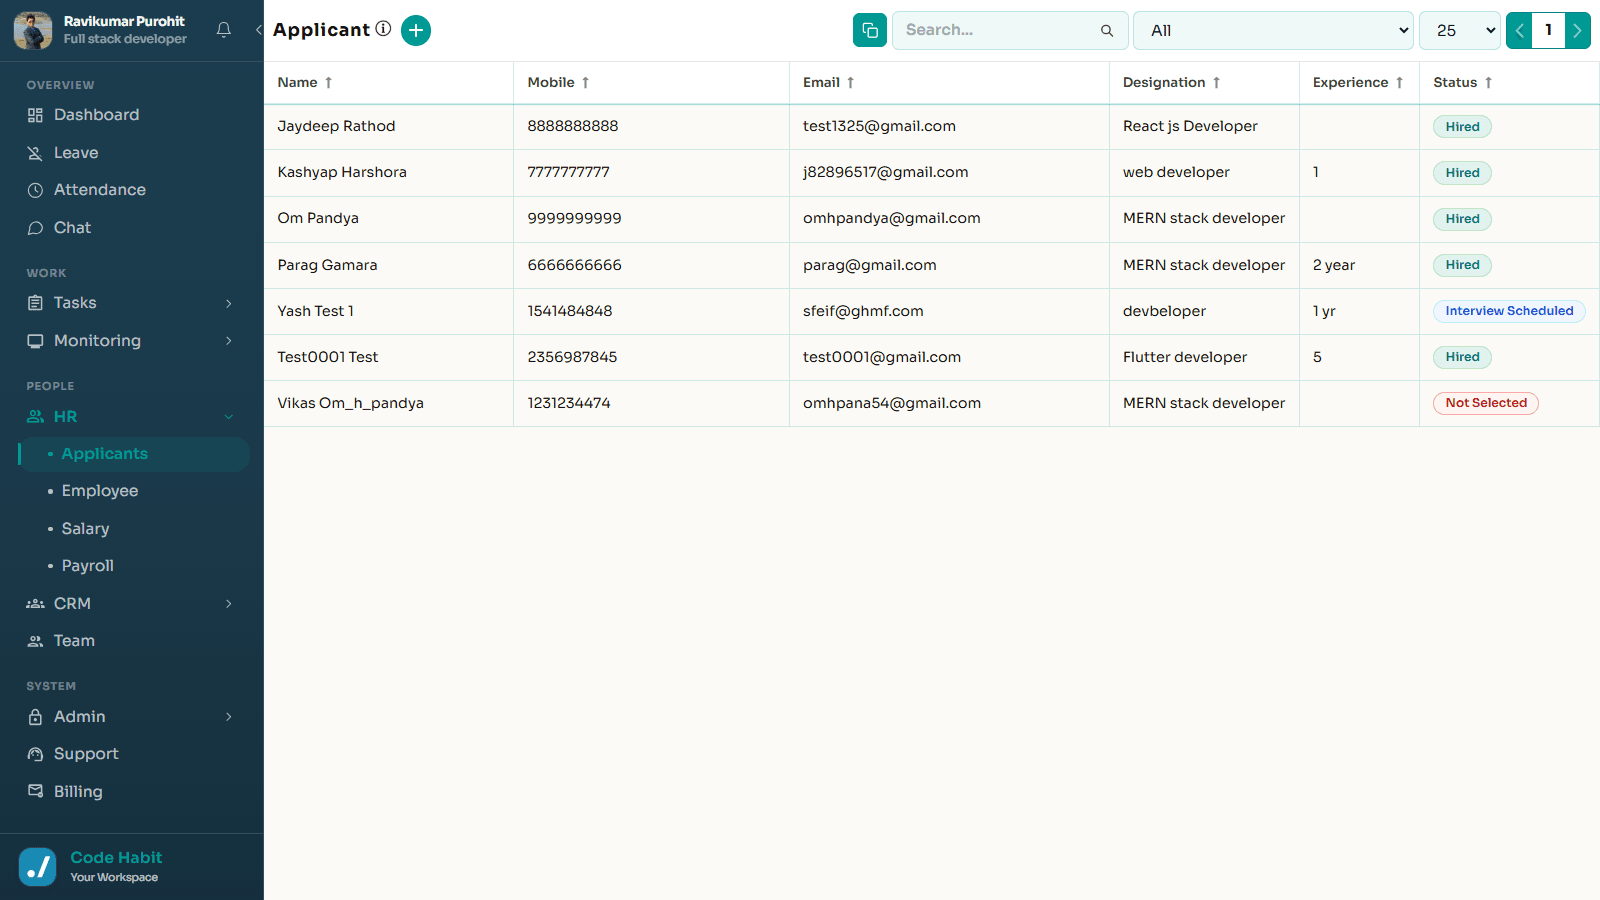Screen dimensions: 1600x900
Task: Go to previous page arrow
Action: (x=1519, y=30)
